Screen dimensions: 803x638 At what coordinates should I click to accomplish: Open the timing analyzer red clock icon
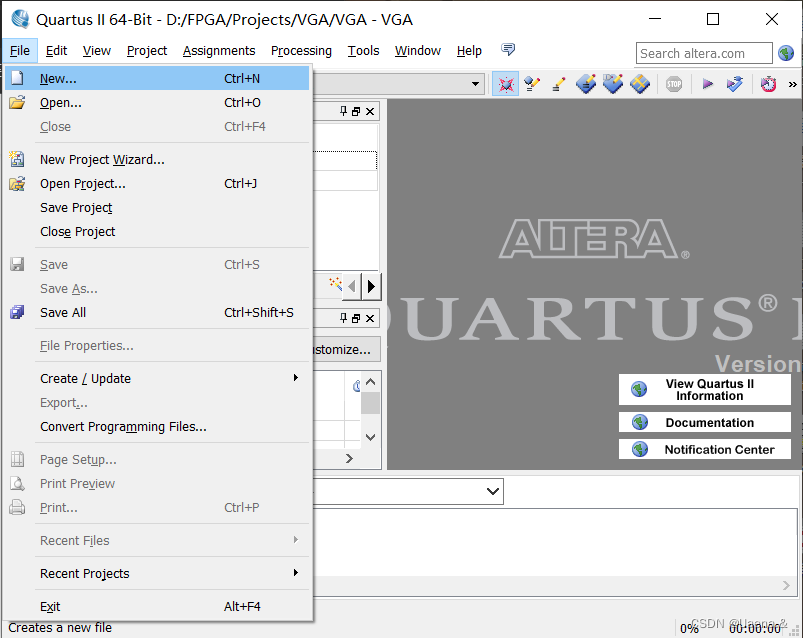click(768, 84)
